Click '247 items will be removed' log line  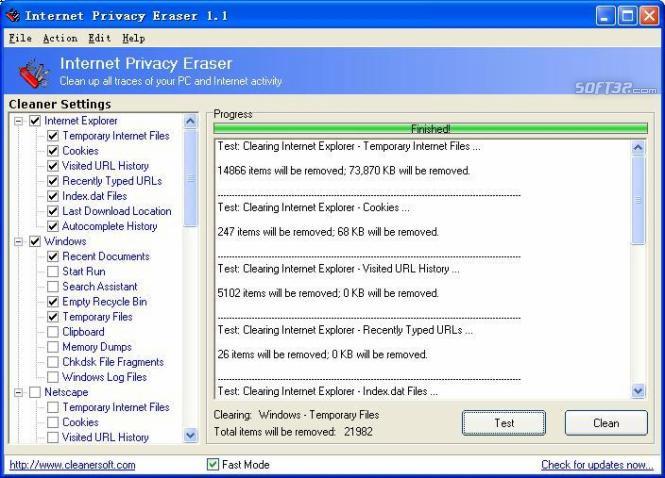(x=328, y=232)
